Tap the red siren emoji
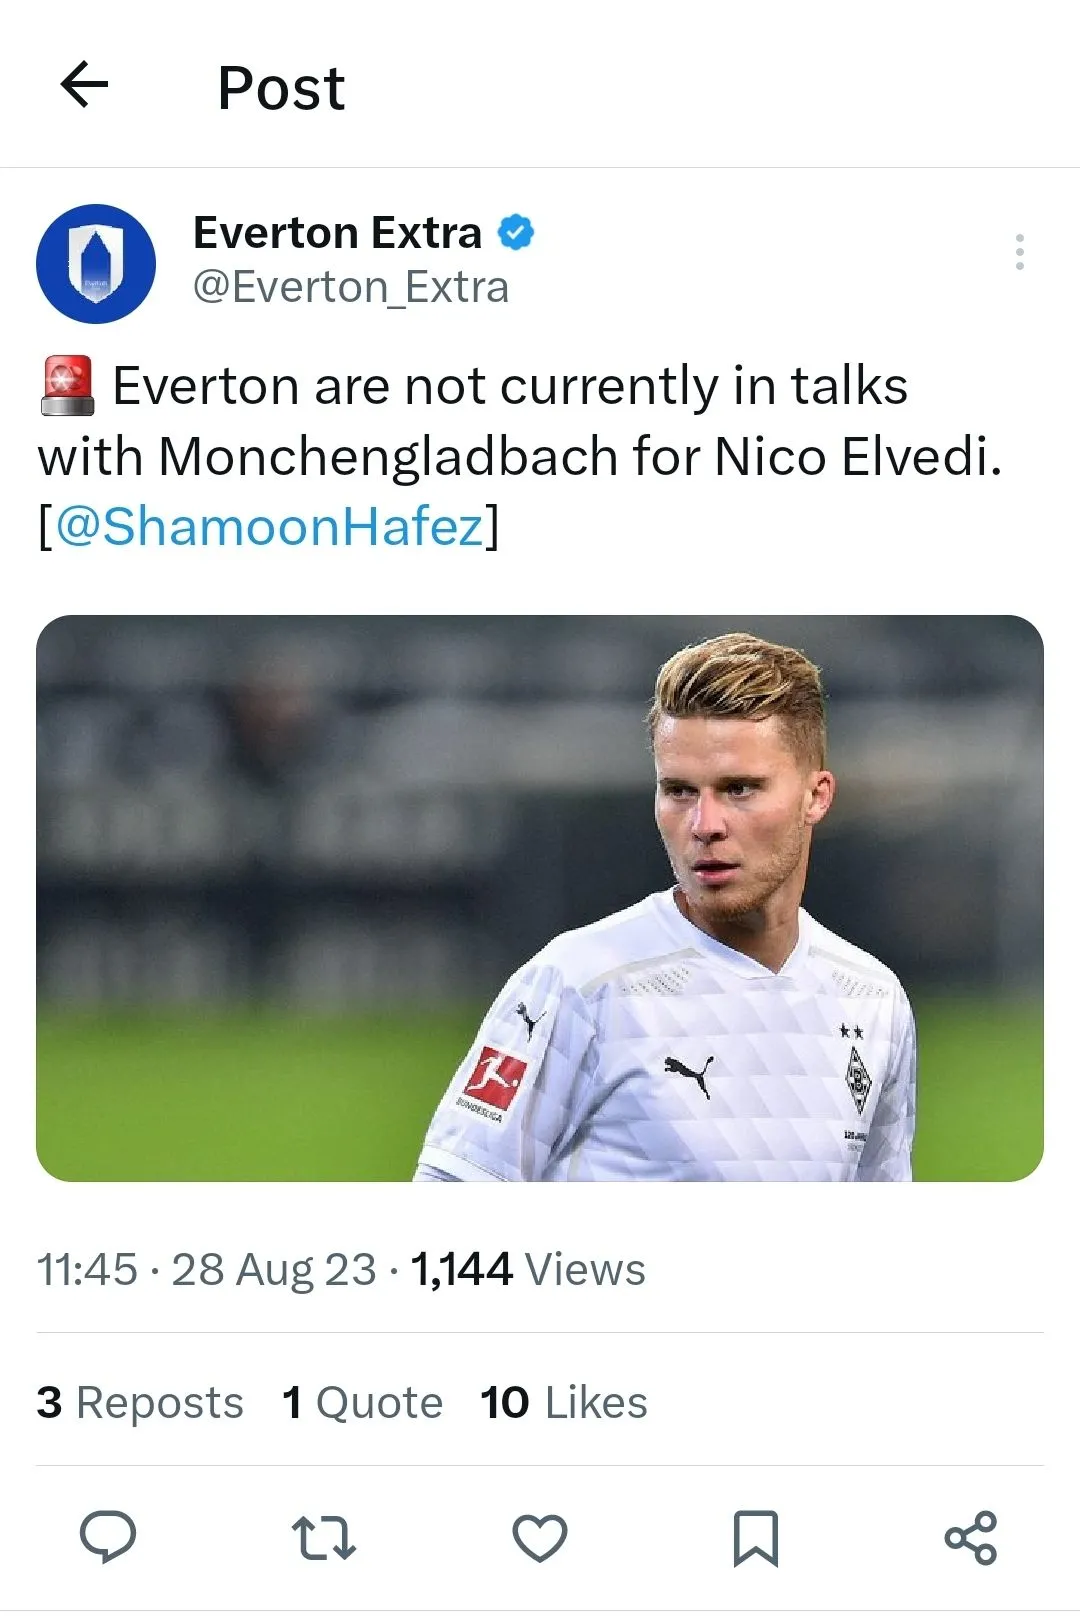The height and width of the screenshot is (1619, 1080). tap(68, 386)
